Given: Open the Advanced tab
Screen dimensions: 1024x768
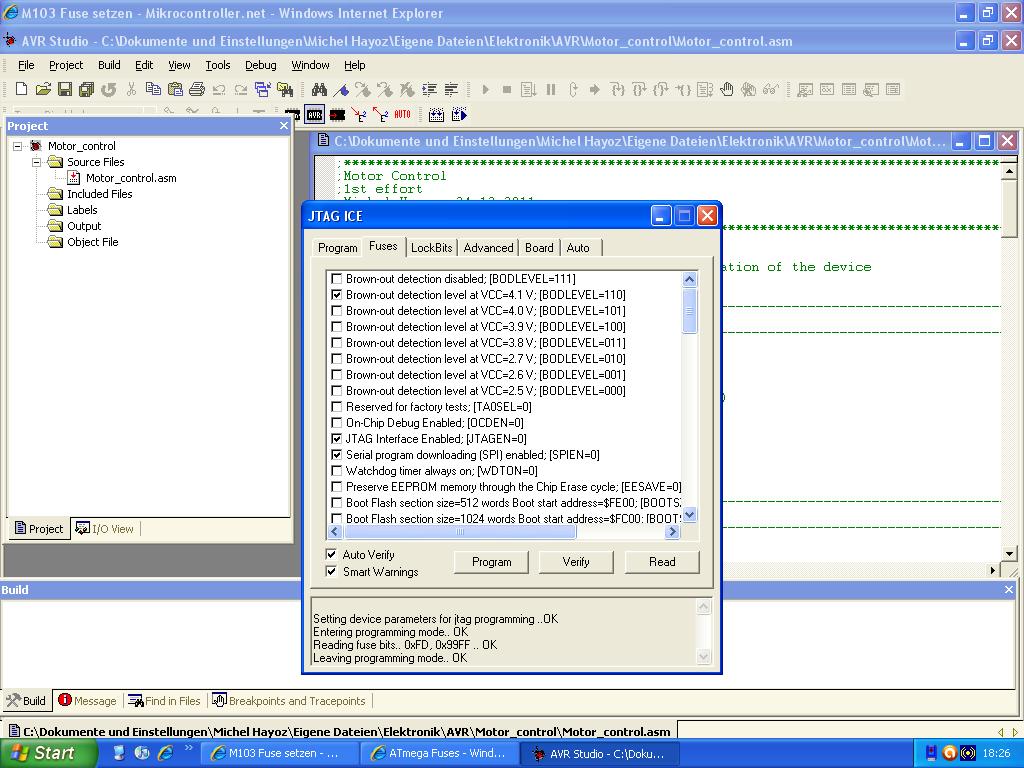Looking at the screenshot, I should point(488,248).
